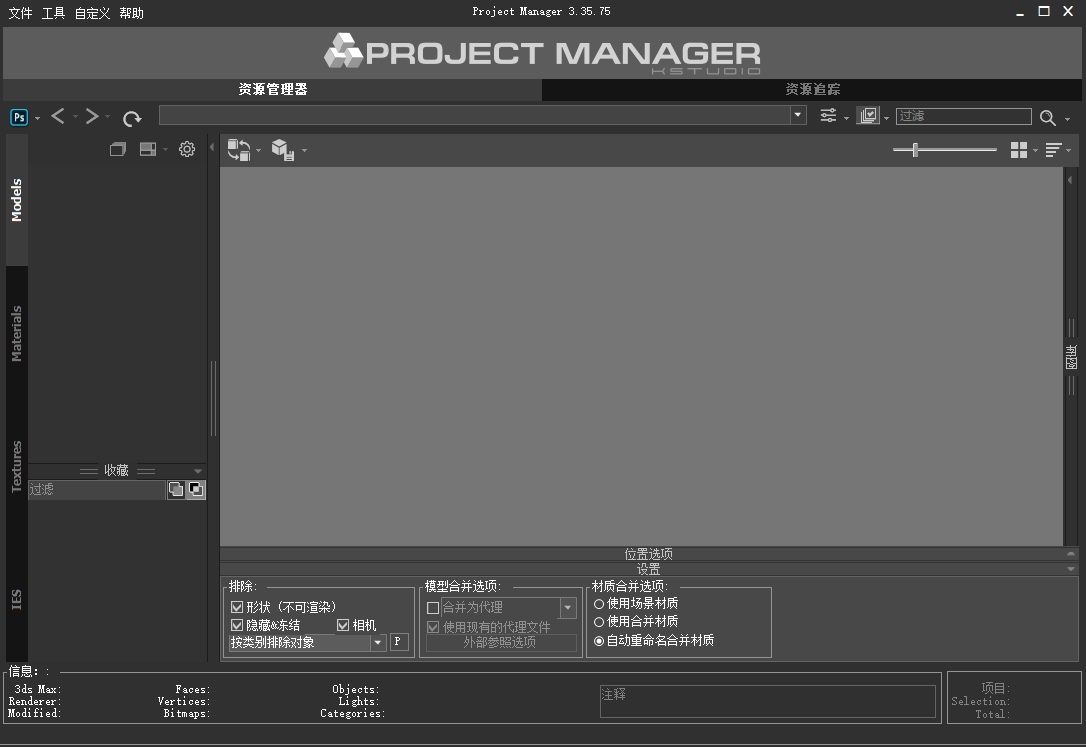1086x747 pixels.
Task: Select the Materials side tab
Action: (17, 334)
